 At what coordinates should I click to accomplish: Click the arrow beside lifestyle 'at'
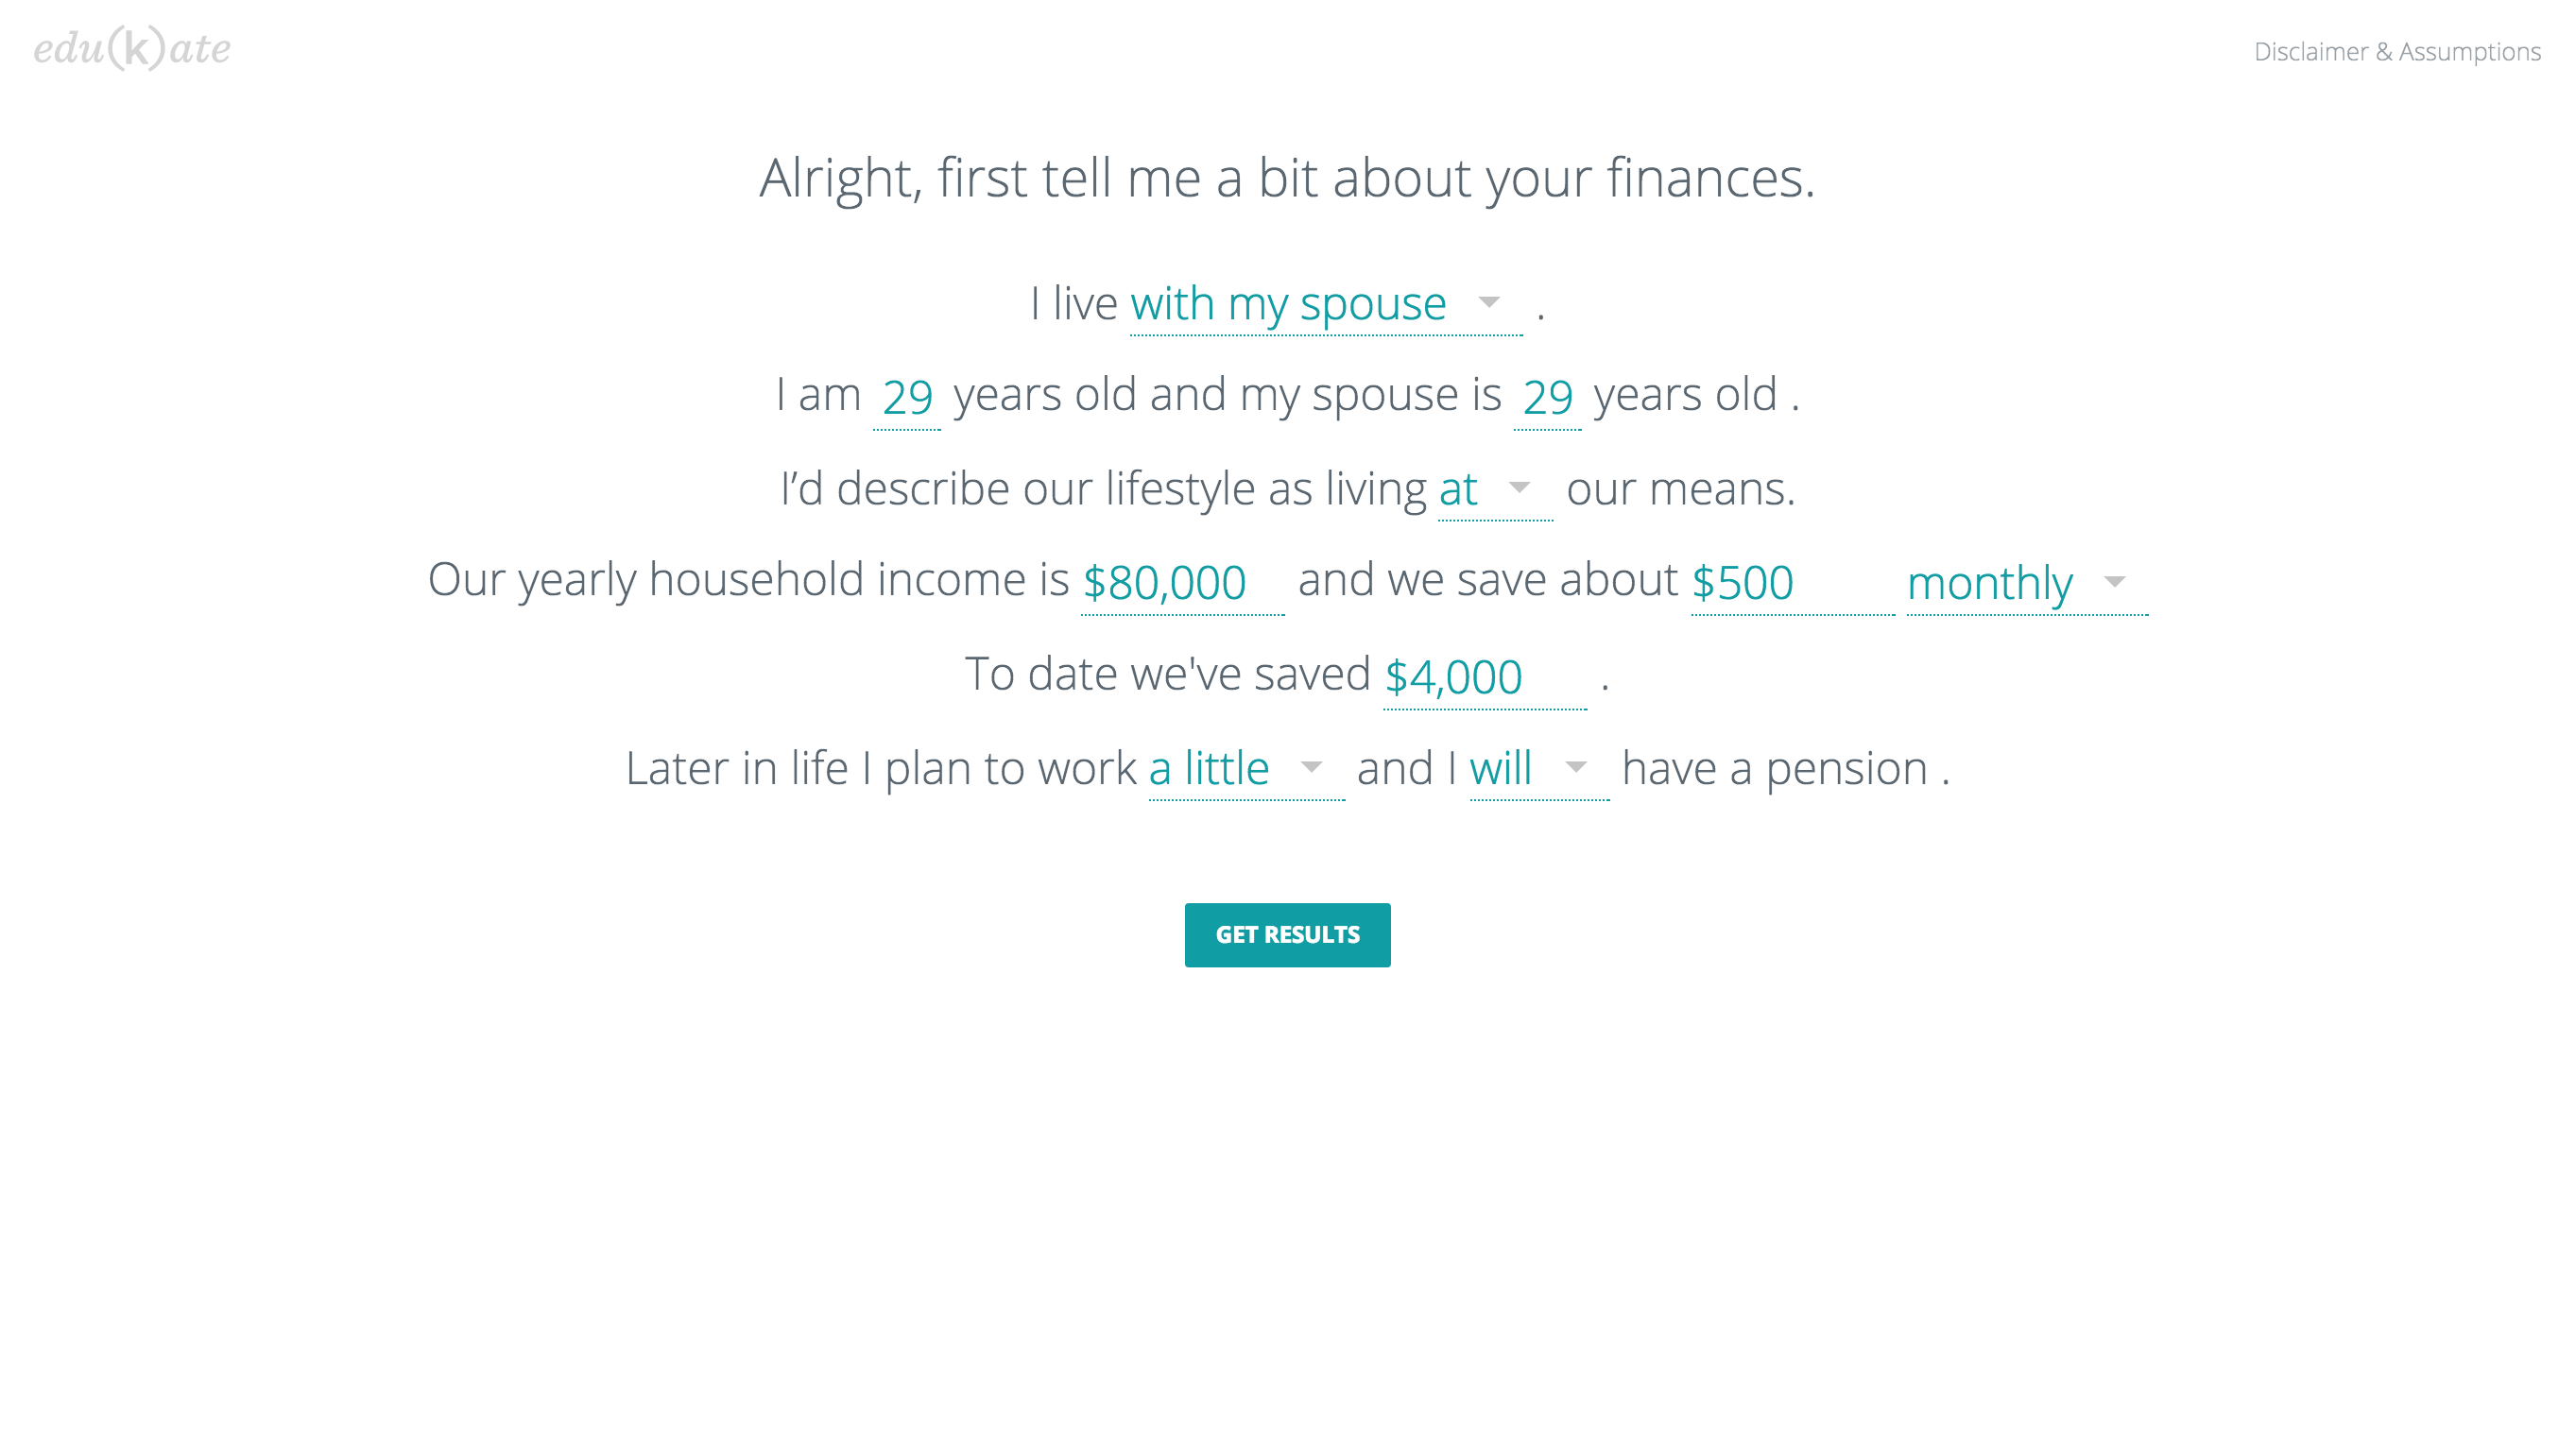pyautogui.click(x=1519, y=488)
